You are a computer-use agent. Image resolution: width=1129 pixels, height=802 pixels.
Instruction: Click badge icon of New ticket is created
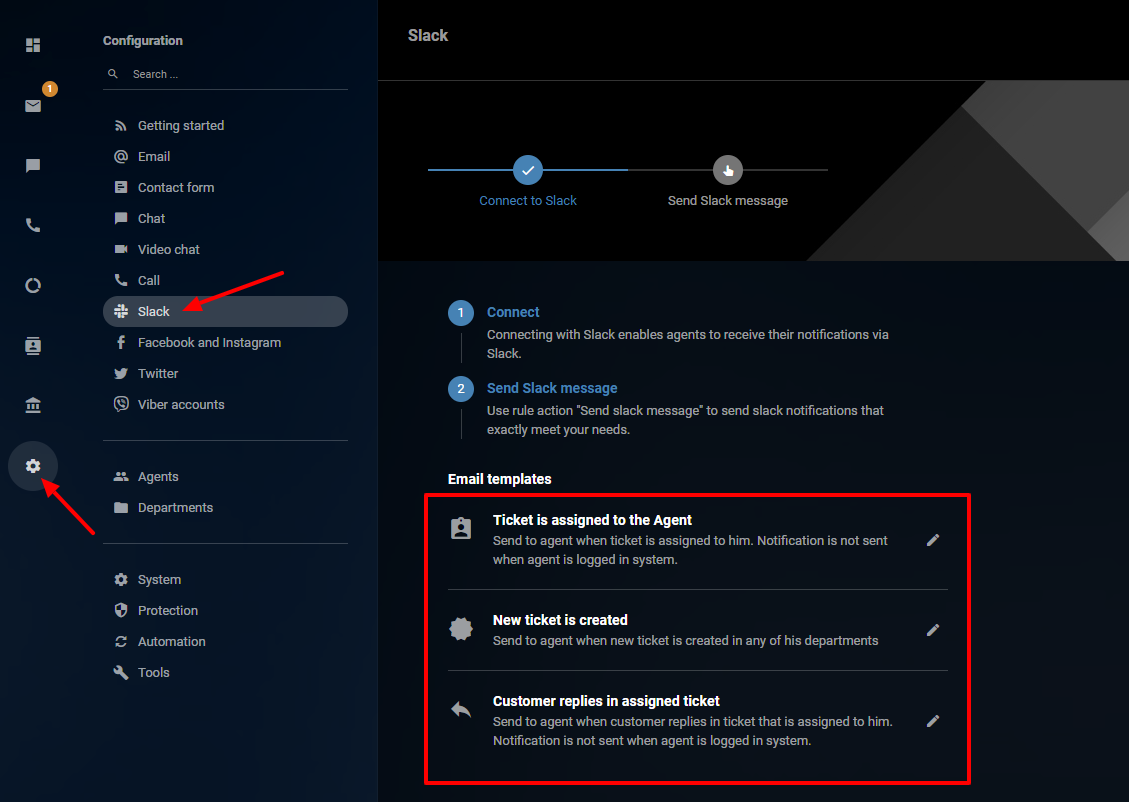pyautogui.click(x=461, y=628)
